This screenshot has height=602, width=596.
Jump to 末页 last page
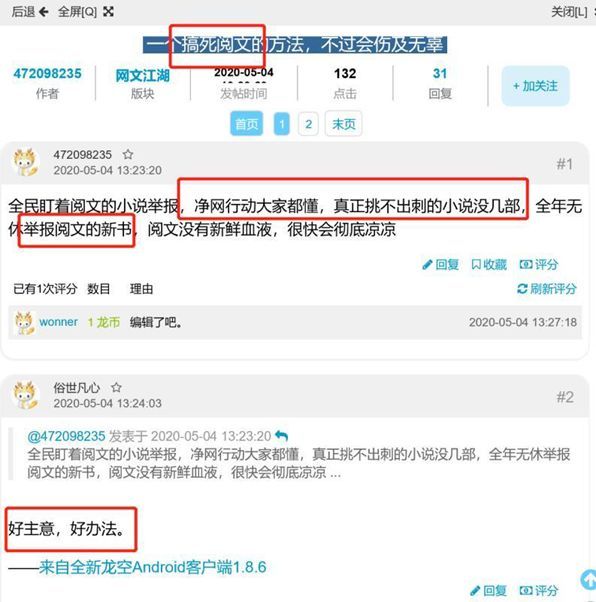click(344, 124)
